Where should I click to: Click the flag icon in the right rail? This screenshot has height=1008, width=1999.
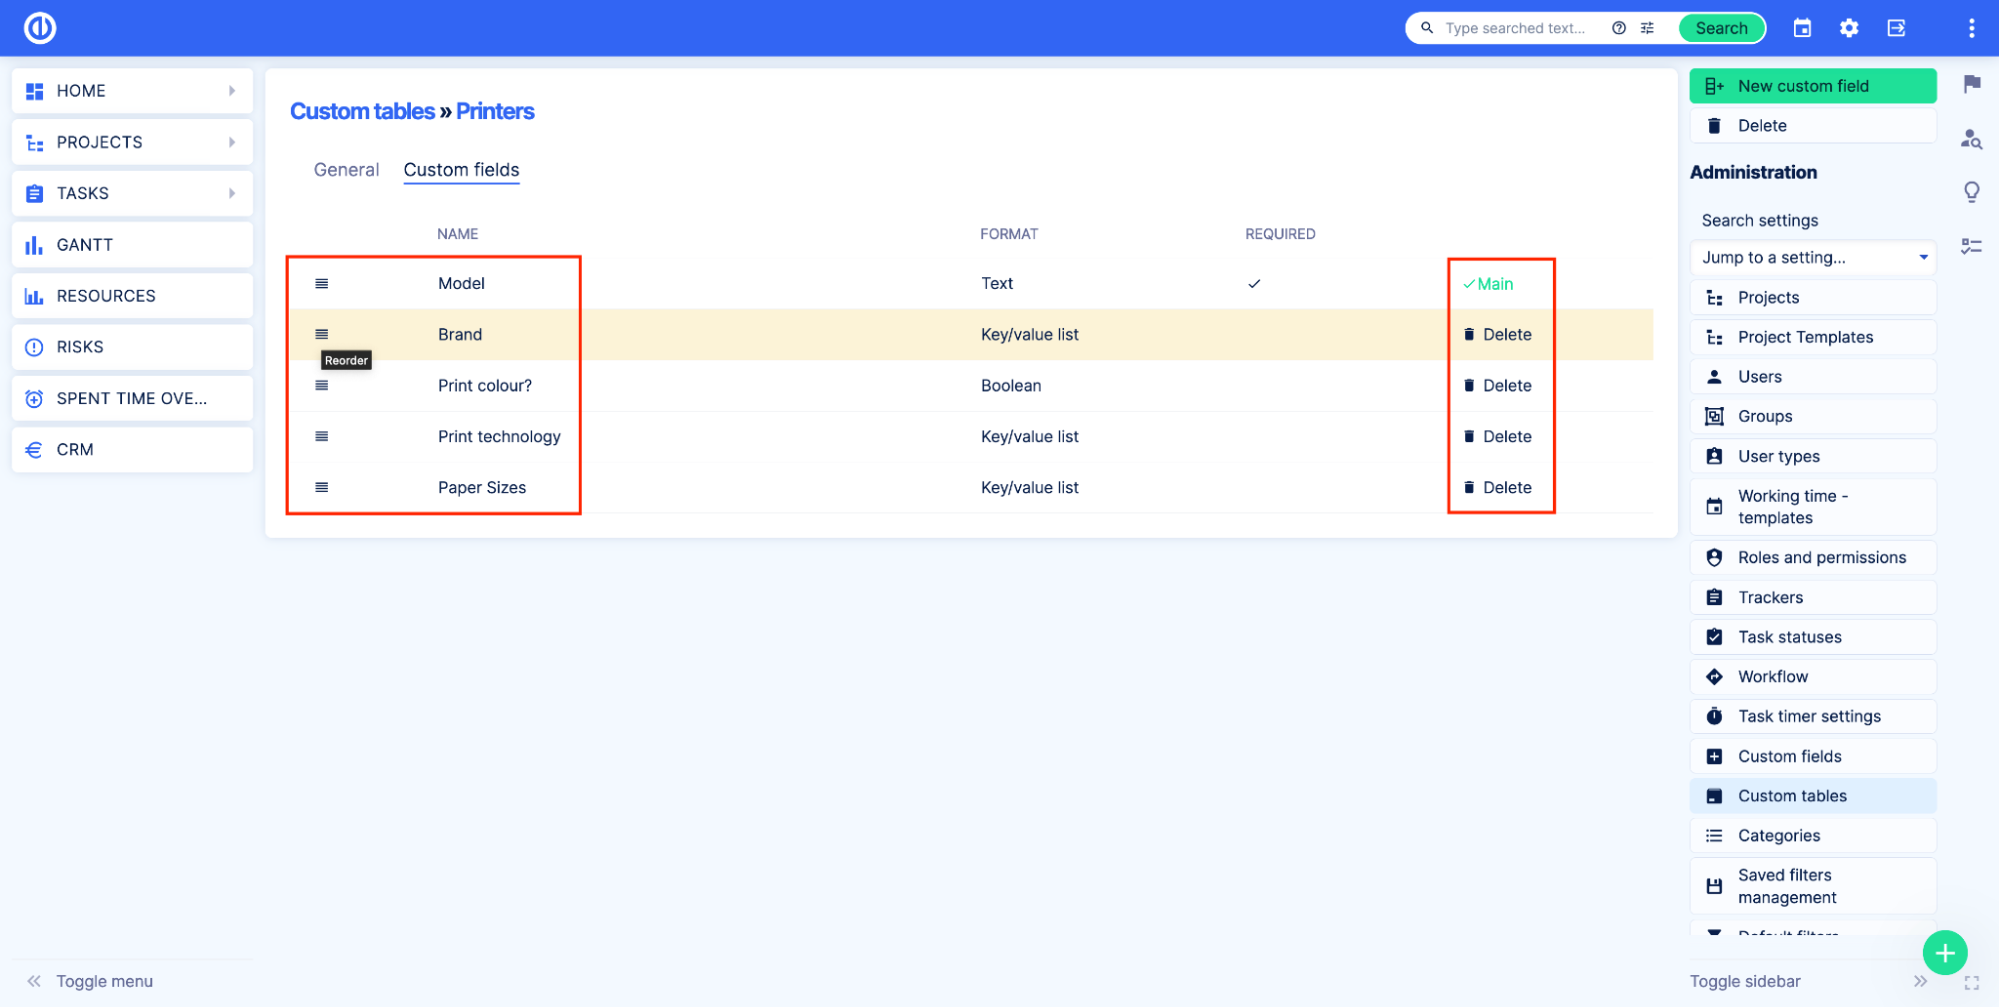coord(1971,84)
